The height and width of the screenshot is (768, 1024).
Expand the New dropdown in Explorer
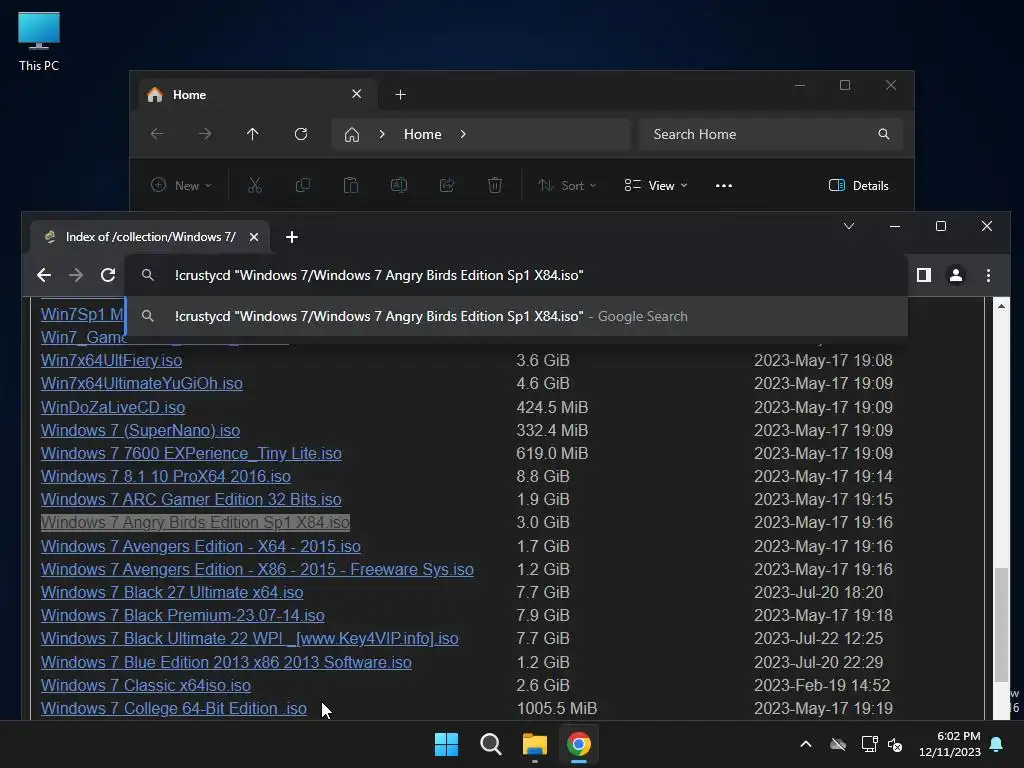coord(181,185)
